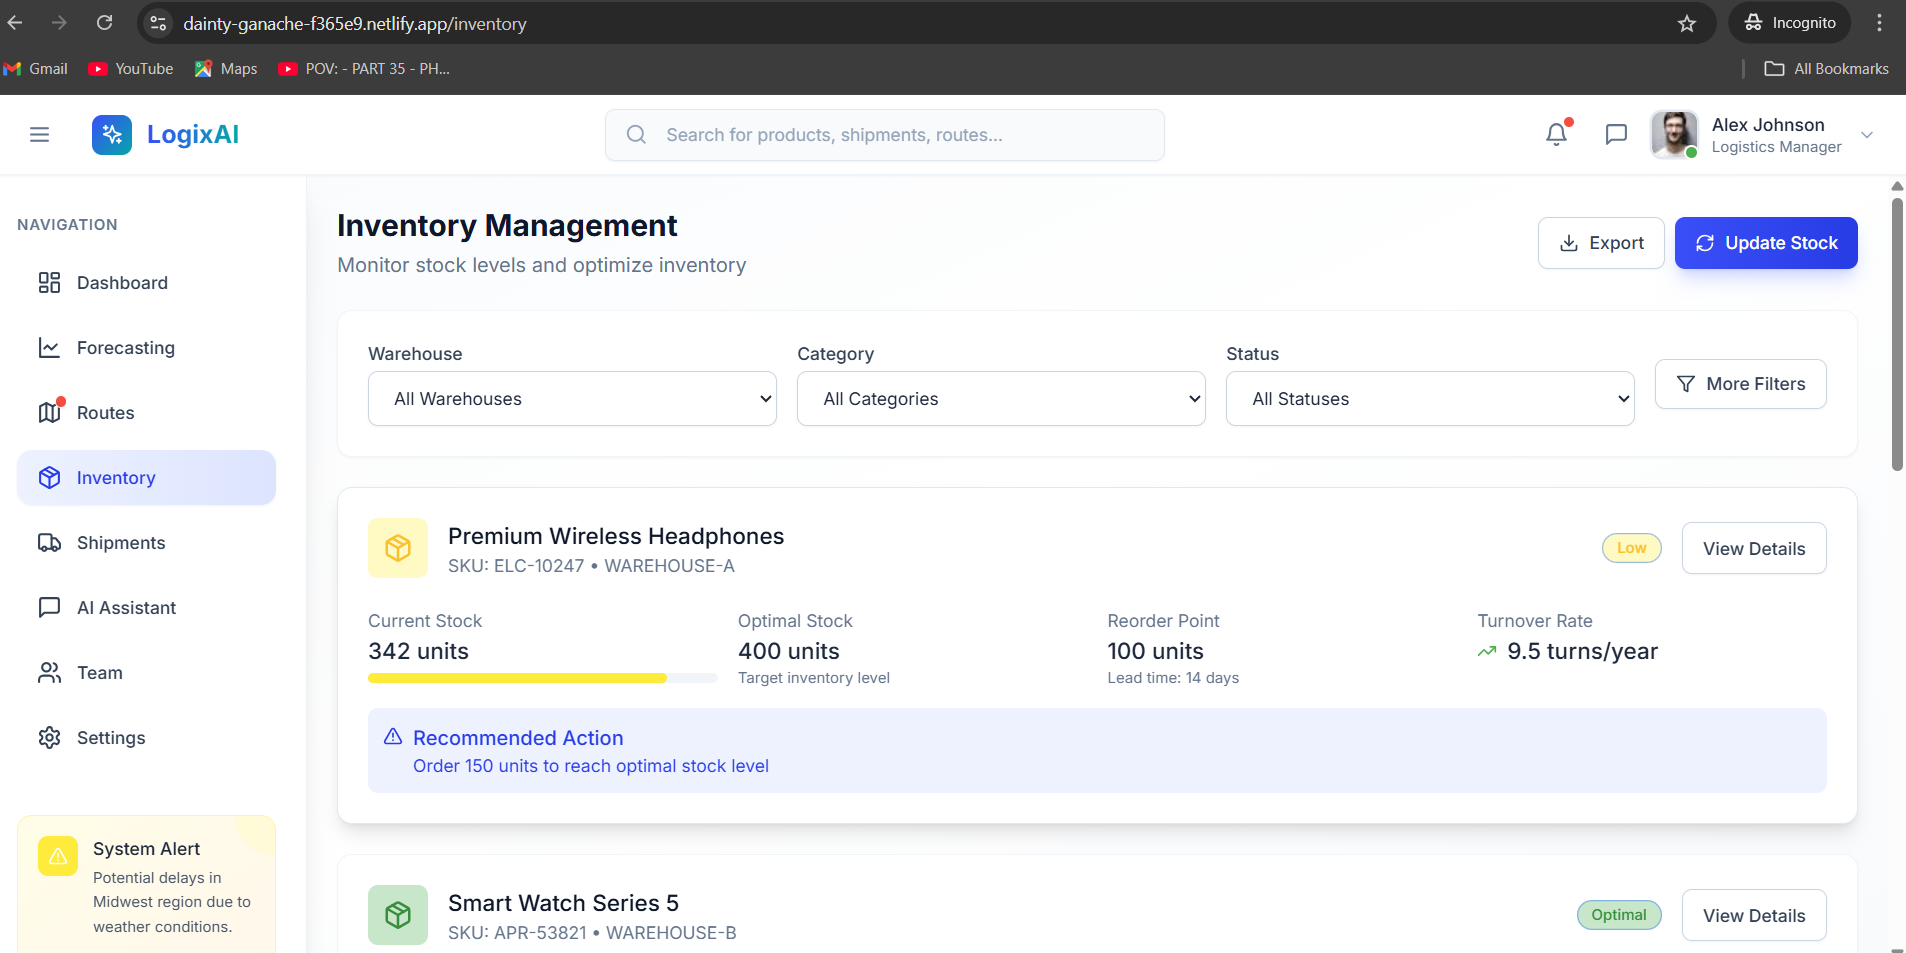Click the 100 units reorder point
The image size is (1906, 953).
(x=1155, y=651)
